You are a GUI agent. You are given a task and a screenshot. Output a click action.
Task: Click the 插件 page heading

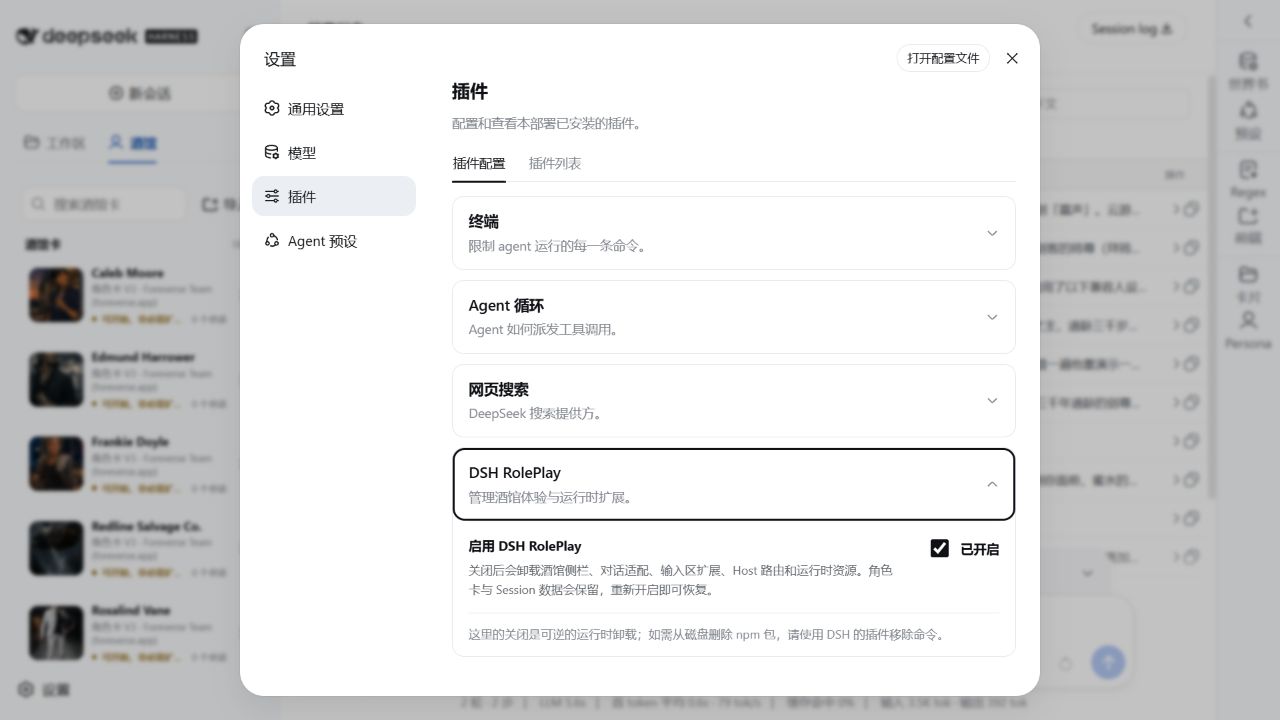pyautogui.click(x=470, y=91)
